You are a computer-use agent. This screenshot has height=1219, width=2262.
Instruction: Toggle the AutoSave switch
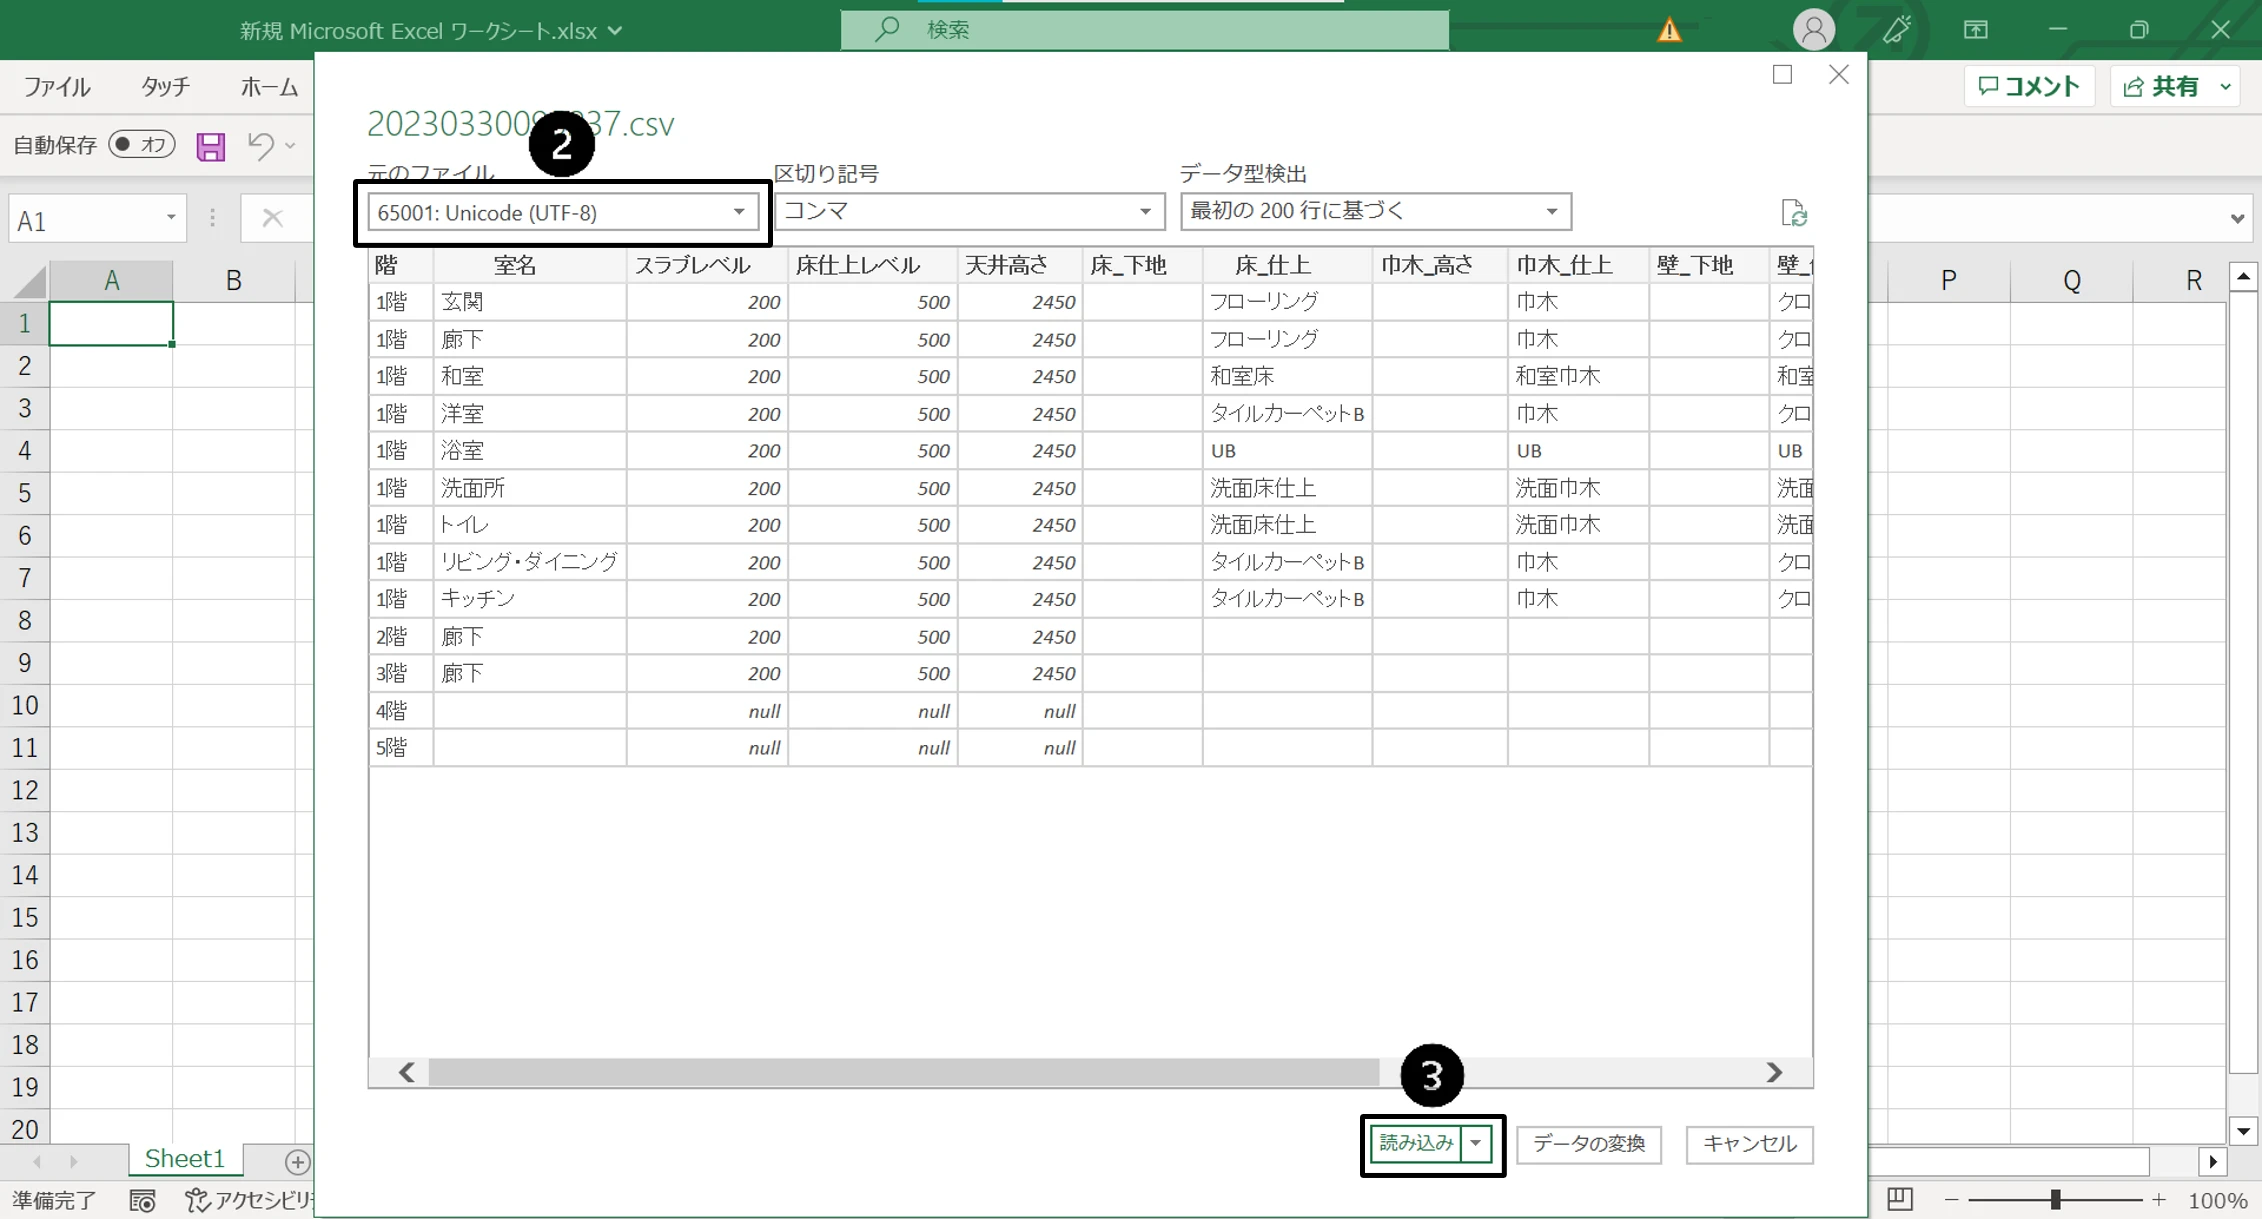(x=142, y=145)
